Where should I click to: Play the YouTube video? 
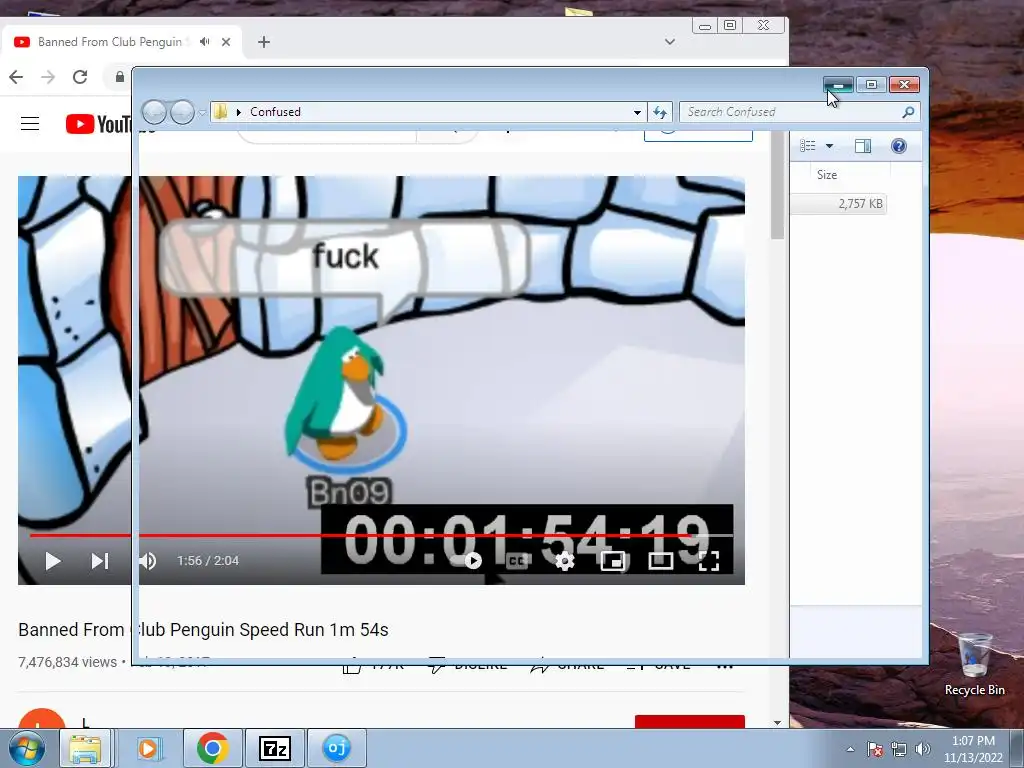[x=52, y=561]
